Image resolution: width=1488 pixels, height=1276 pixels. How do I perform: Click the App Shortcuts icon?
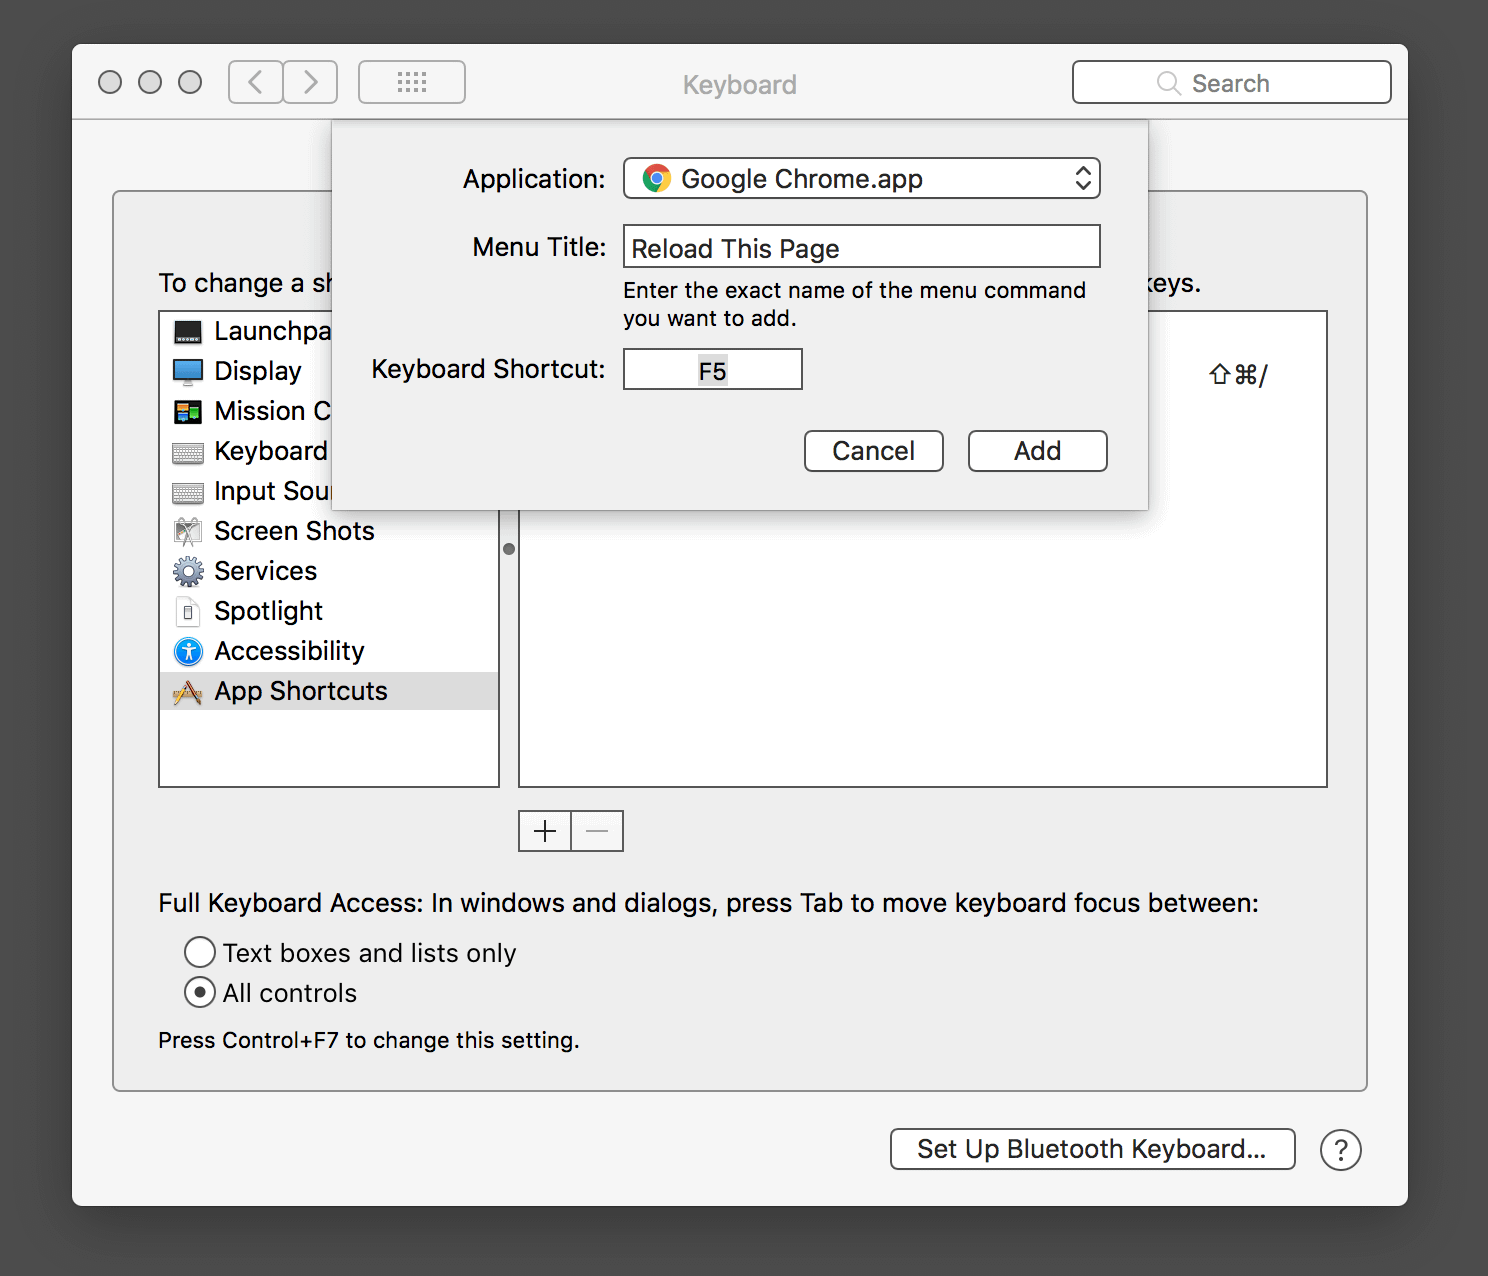click(x=188, y=691)
